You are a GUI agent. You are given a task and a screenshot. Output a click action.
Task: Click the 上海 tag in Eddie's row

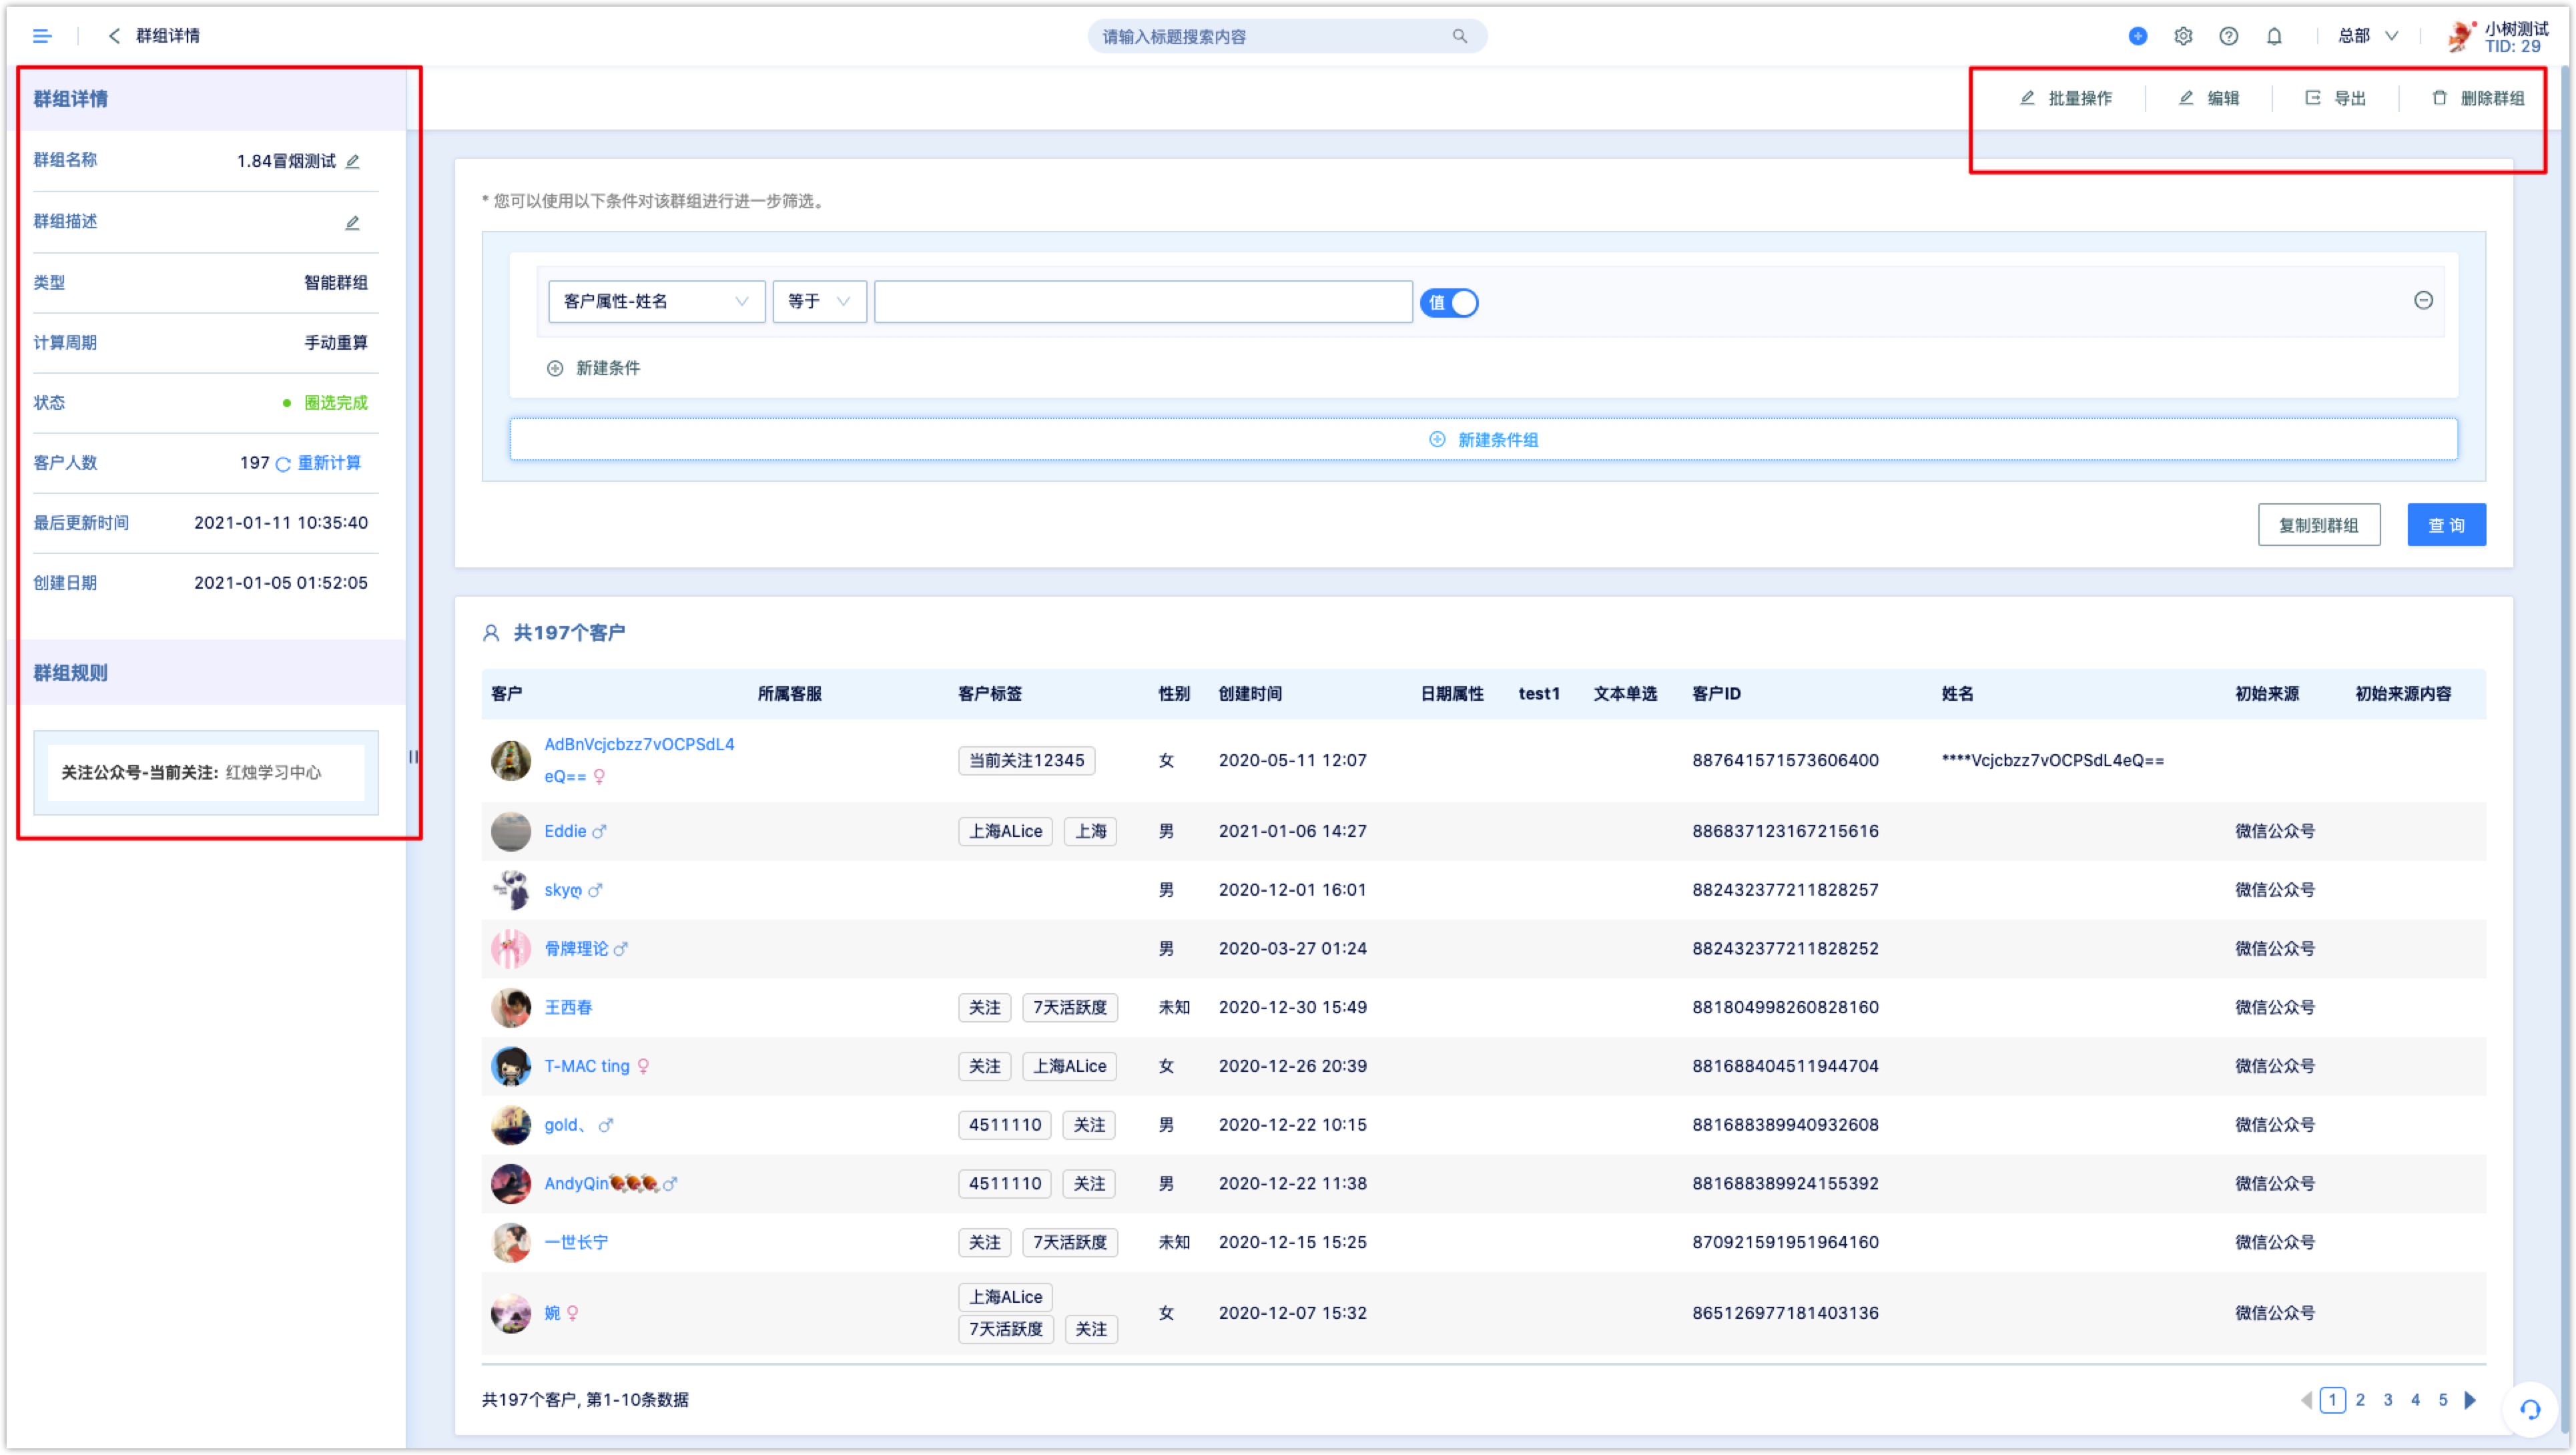(x=1089, y=831)
